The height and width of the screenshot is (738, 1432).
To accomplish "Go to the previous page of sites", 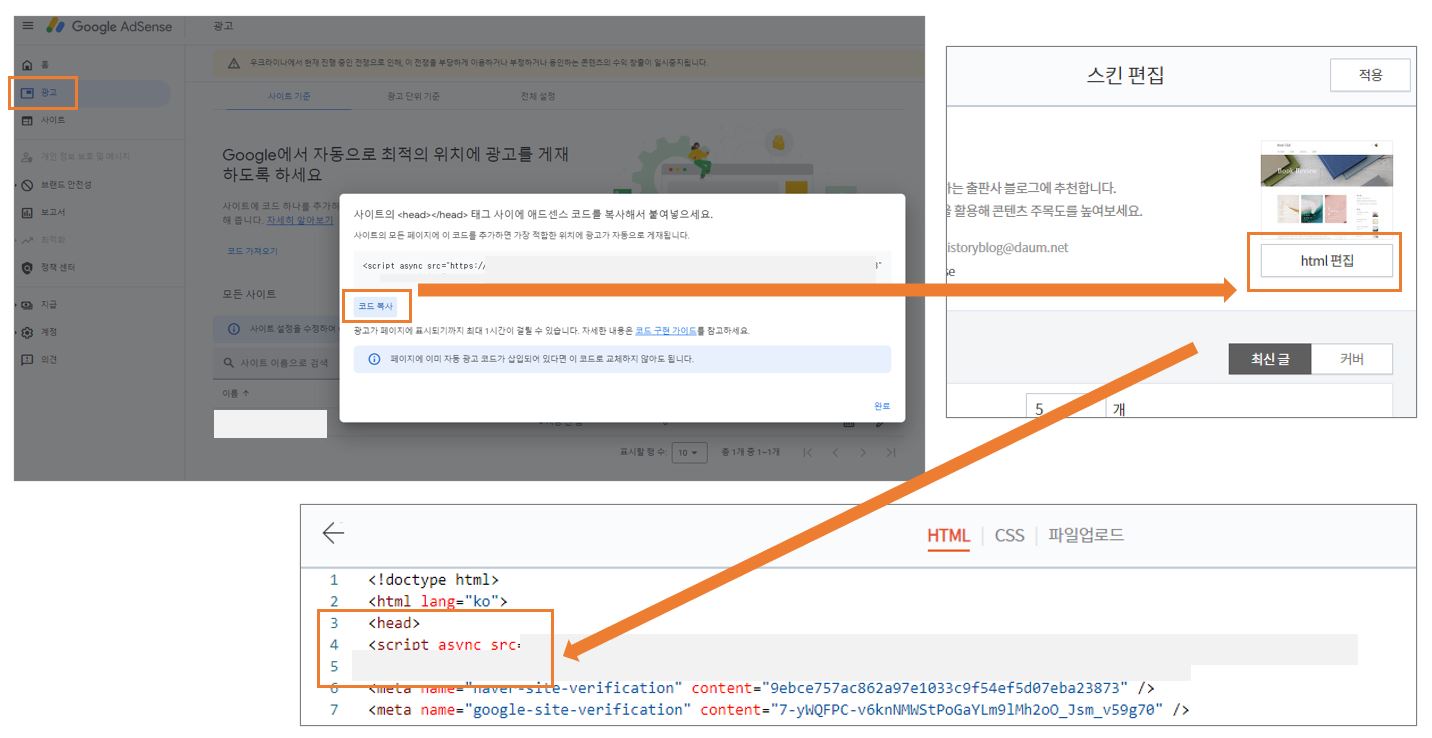I will coord(836,453).
